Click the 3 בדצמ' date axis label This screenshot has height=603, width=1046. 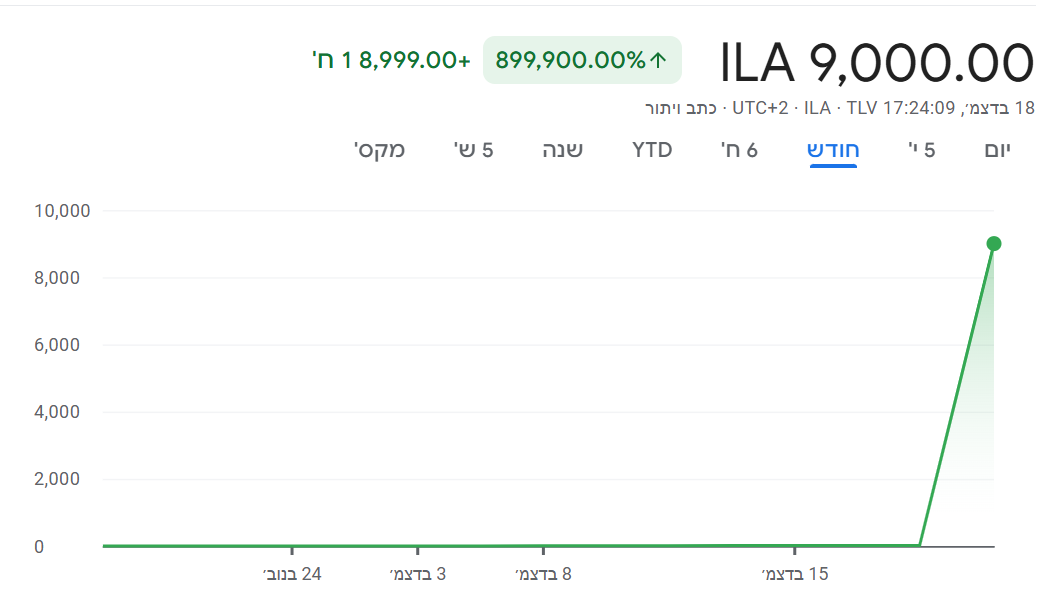(x=418, y=574)
